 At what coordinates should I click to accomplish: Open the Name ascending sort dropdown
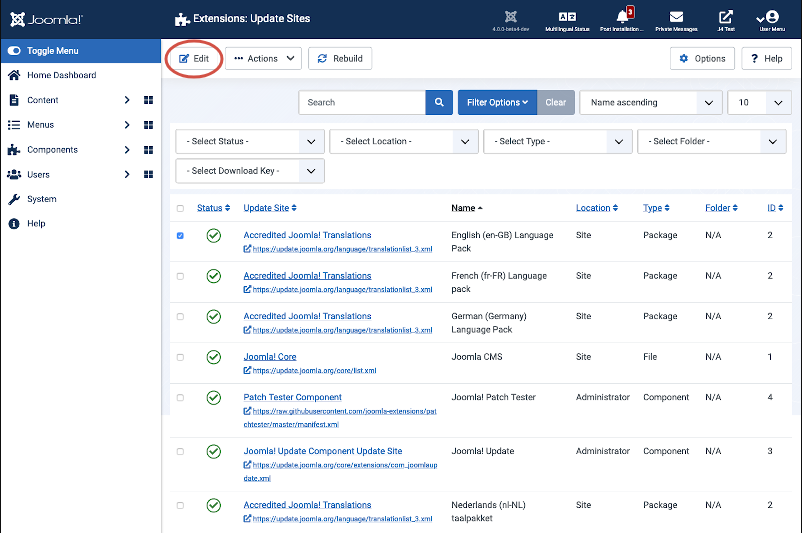650,102
